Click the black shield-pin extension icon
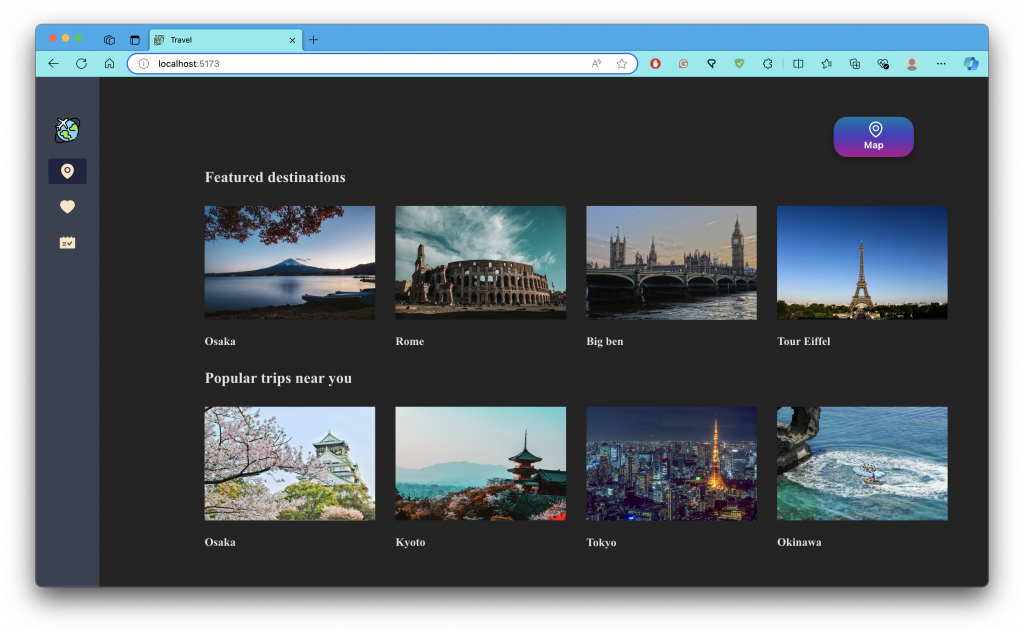This screenshot has height=634, width=1024. (711, 63)
